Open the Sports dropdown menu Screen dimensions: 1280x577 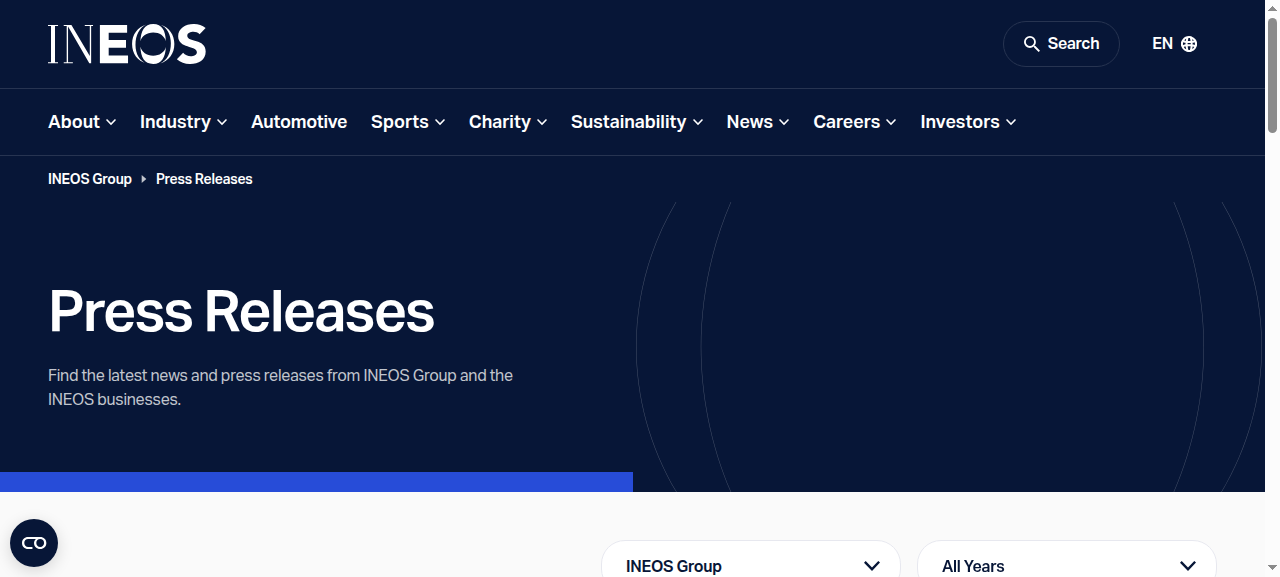[408, 122]
